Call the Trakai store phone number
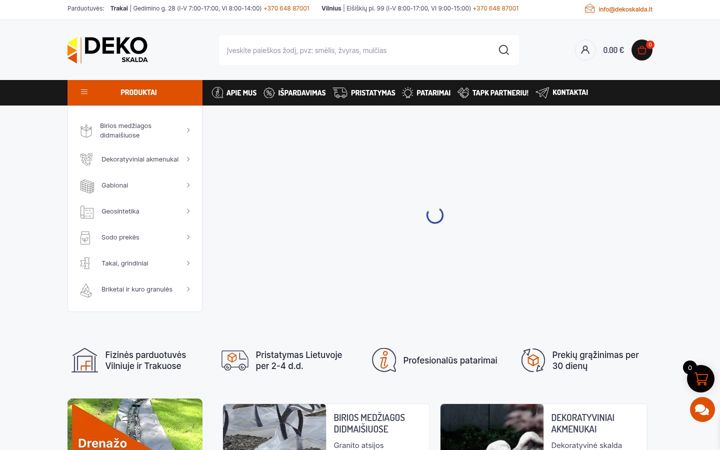Viewport: 720px width, 450px height. coord(287,8)
